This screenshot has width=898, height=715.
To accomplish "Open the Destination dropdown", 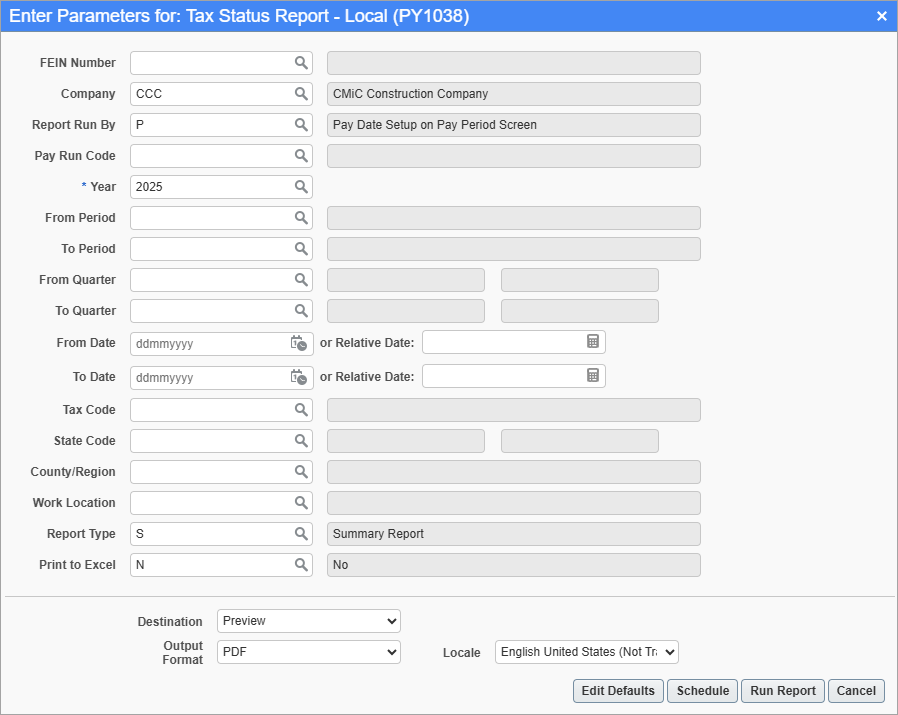I will coord(308,620).
